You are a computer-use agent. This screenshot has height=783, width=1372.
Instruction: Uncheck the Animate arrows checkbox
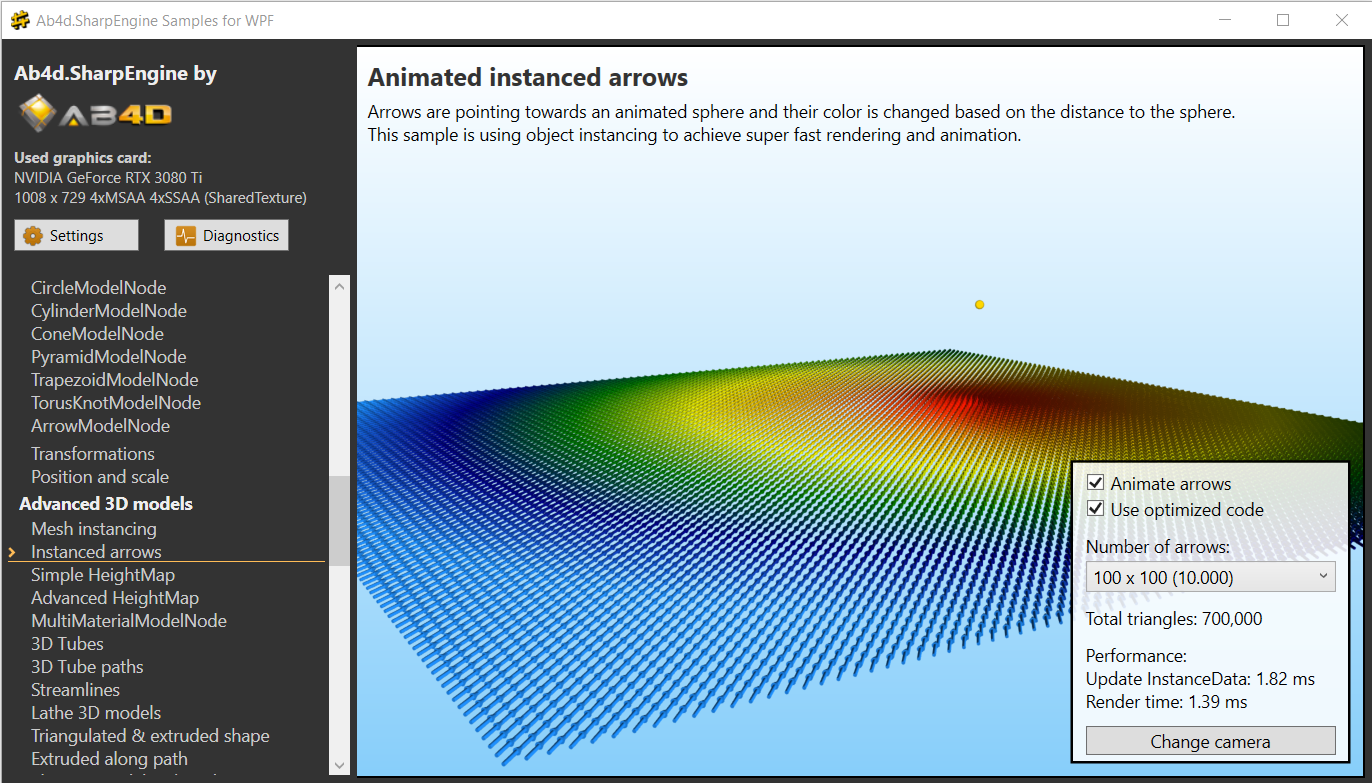click(x=1095, y=483)
